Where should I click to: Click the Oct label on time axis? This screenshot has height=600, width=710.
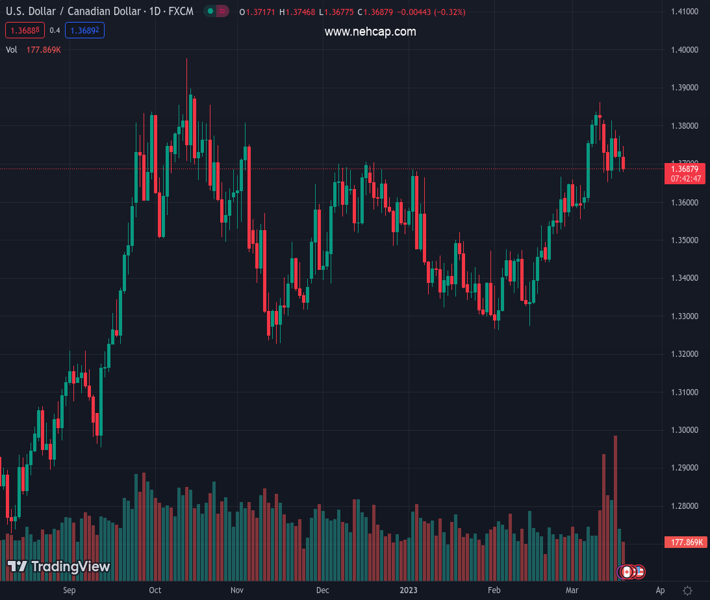click(155, 591)
